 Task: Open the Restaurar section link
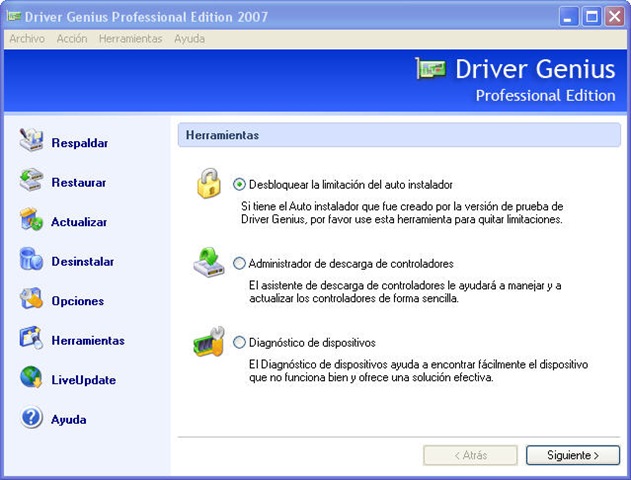click(x=79, y=182)
